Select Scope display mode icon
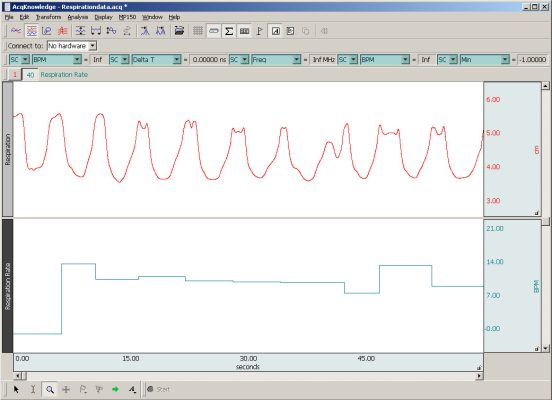The image size is (552, 400). tap(16, 31)
